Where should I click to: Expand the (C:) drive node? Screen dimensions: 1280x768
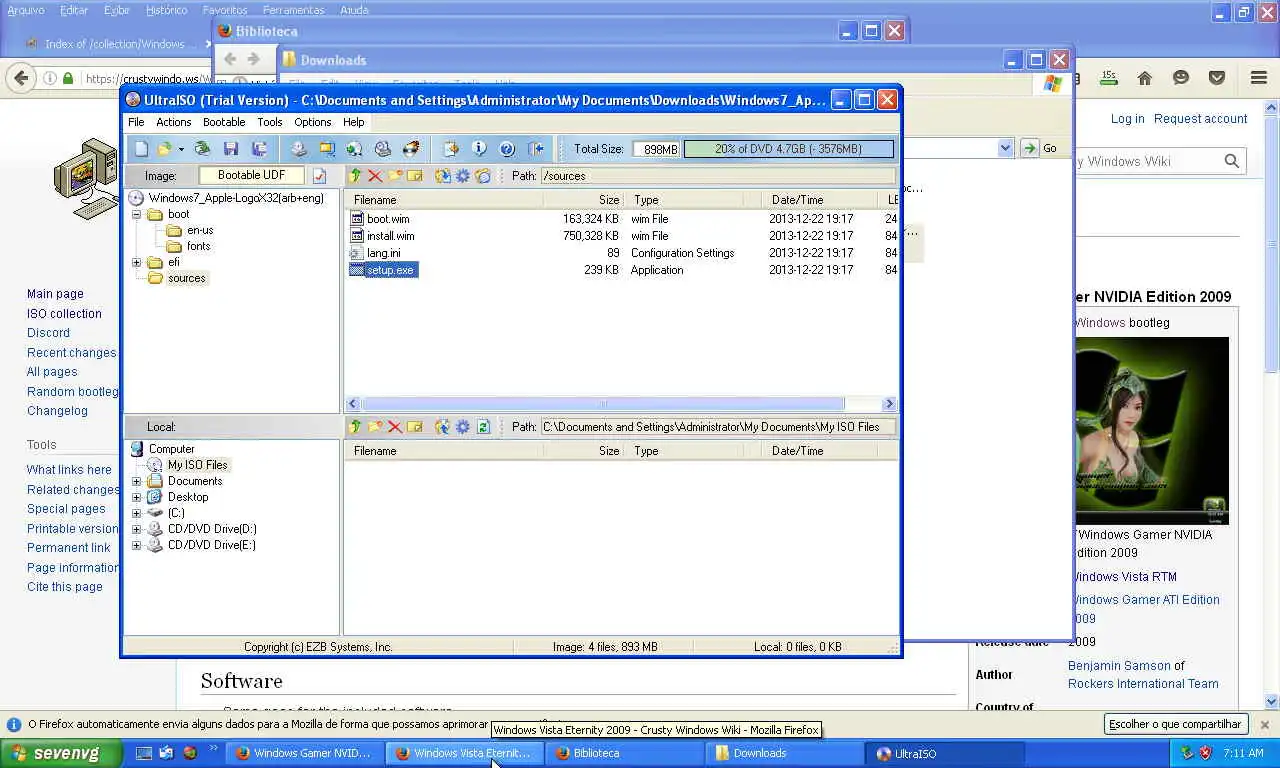[x=137, y=513]
